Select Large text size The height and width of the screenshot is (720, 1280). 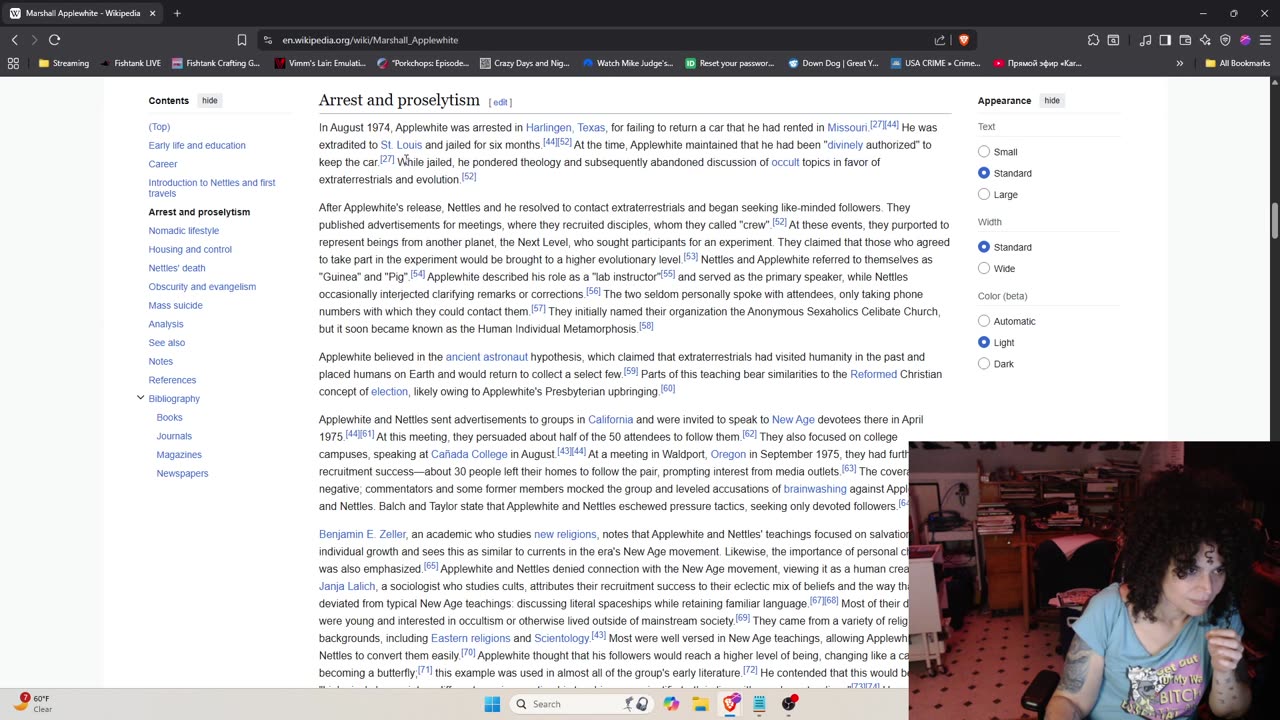[984, 194]
